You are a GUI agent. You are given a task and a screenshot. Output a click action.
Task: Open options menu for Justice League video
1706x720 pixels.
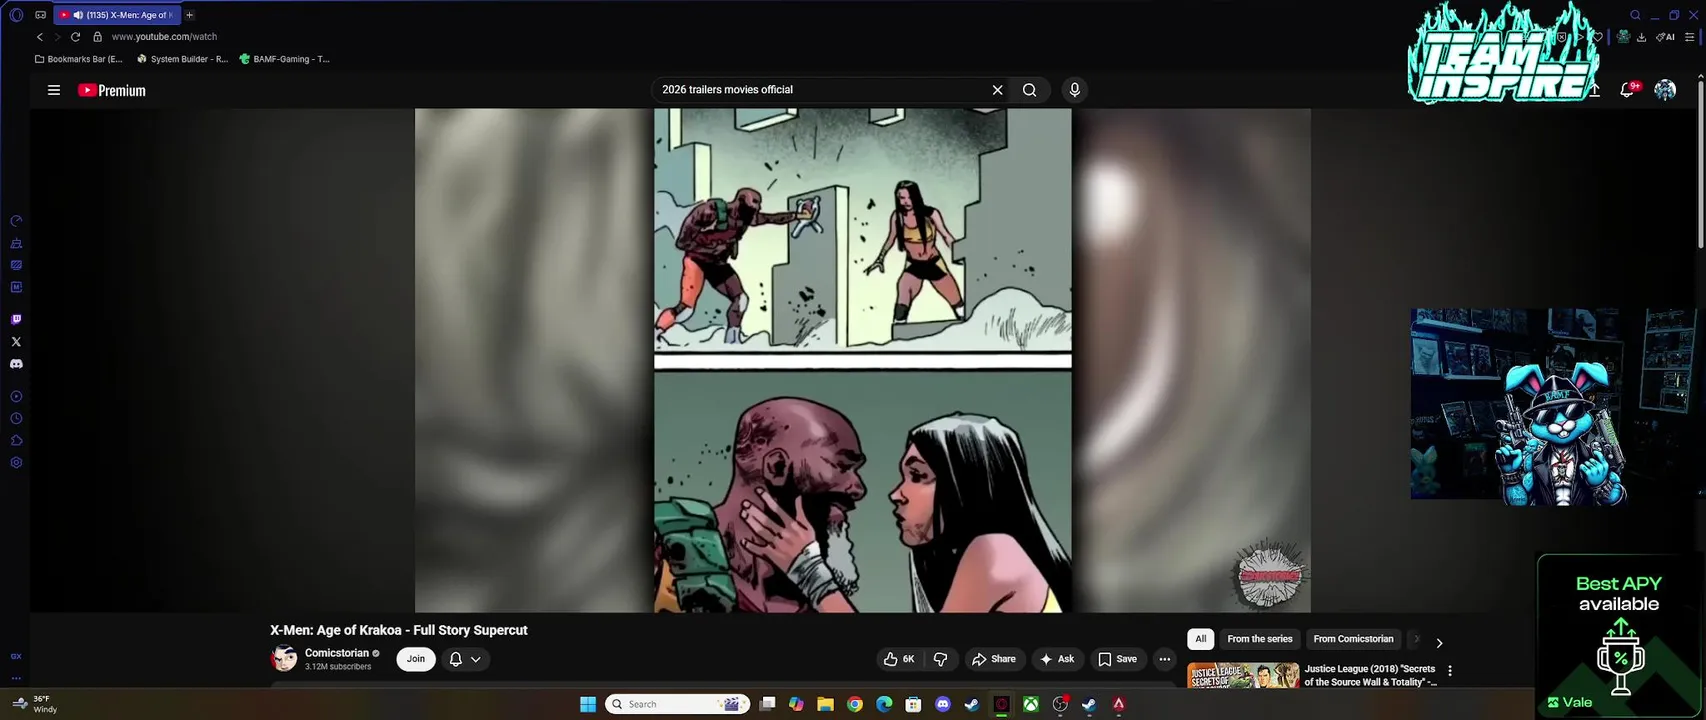(x=1450, y=671)
